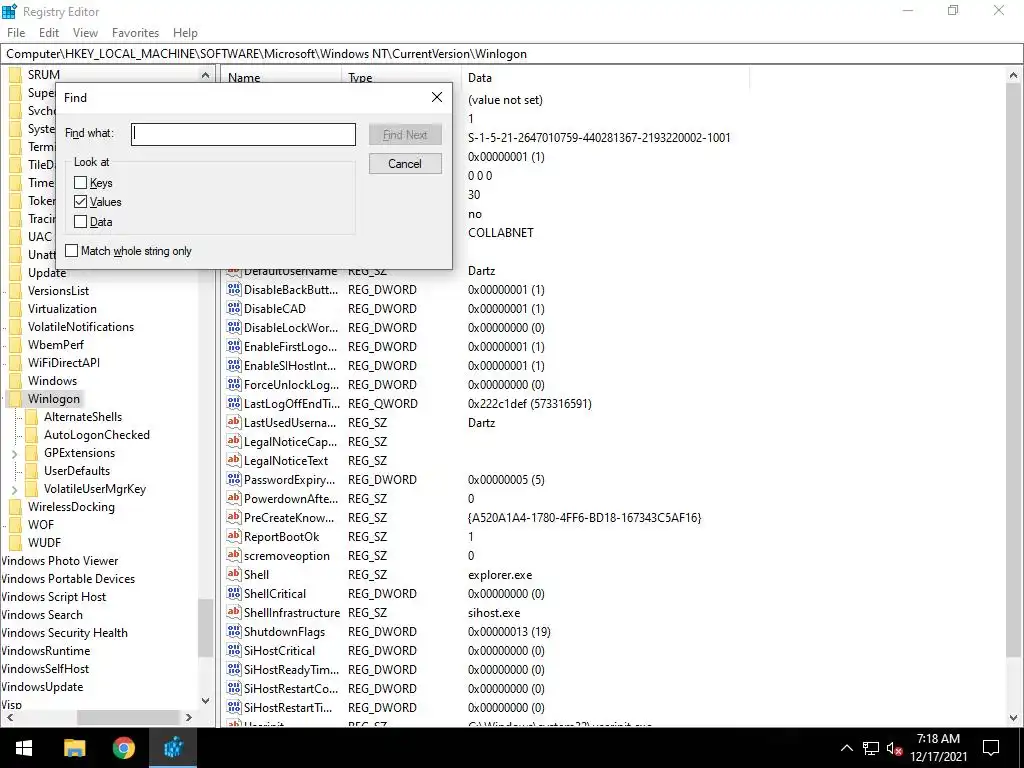Click the Find Next button
Viewport: 1024px width, 768px height.
(x=405, y=135)
